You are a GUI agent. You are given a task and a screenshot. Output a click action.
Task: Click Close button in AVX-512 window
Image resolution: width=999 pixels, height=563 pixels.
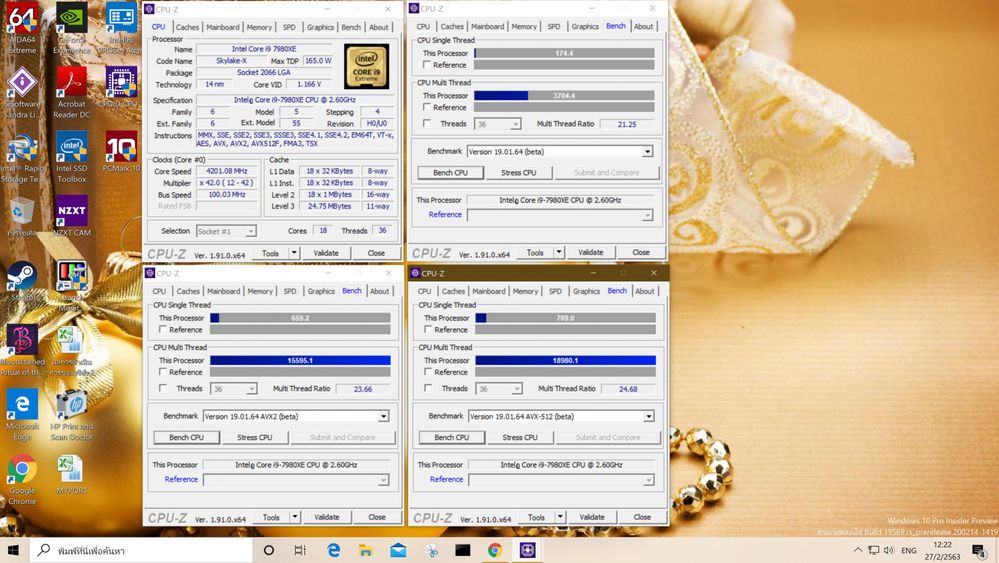click(642, 517)
